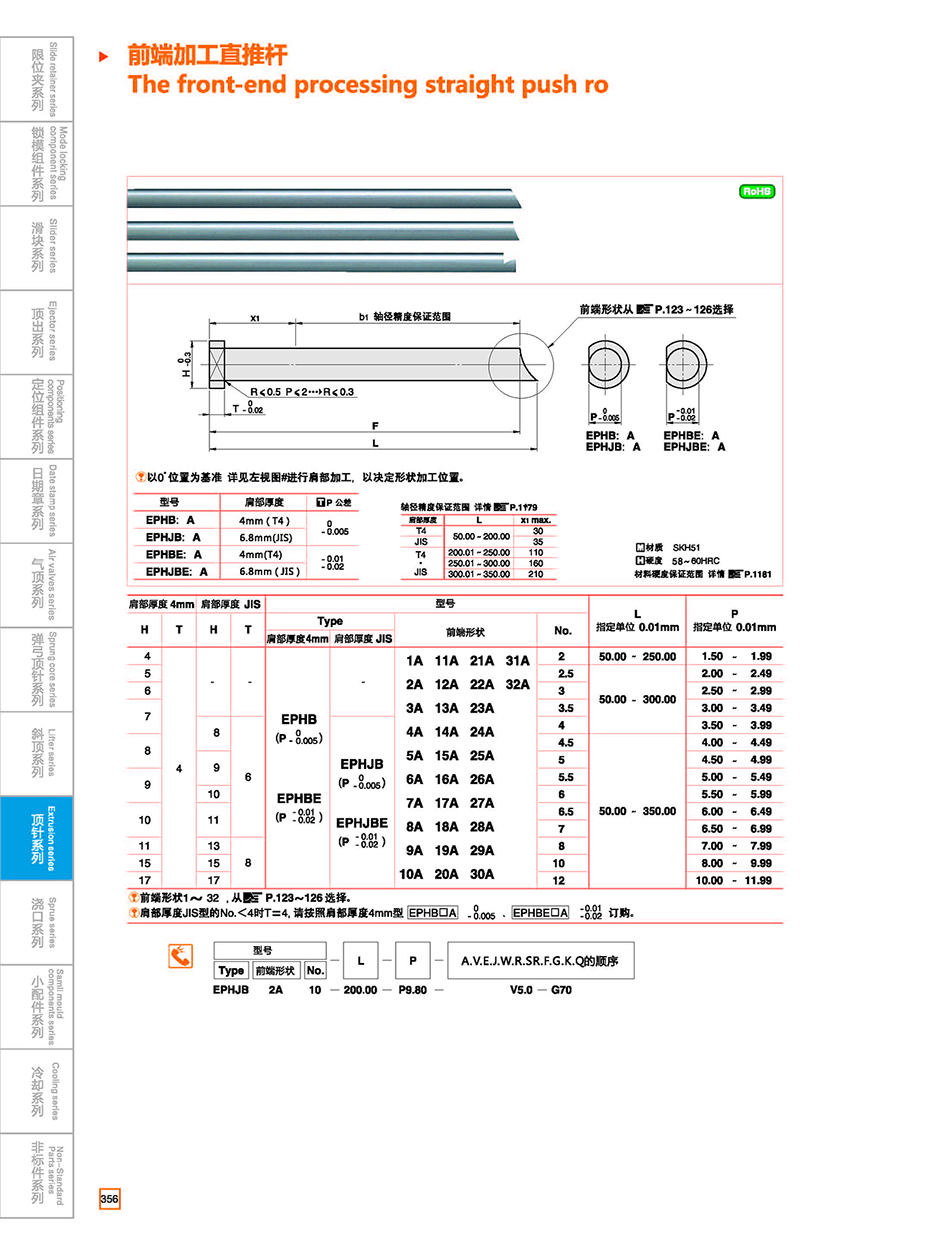The width and height of the screenshot is (932, 1255).
Task: Click the push rod product photo
Action: [x=324, y=231]
